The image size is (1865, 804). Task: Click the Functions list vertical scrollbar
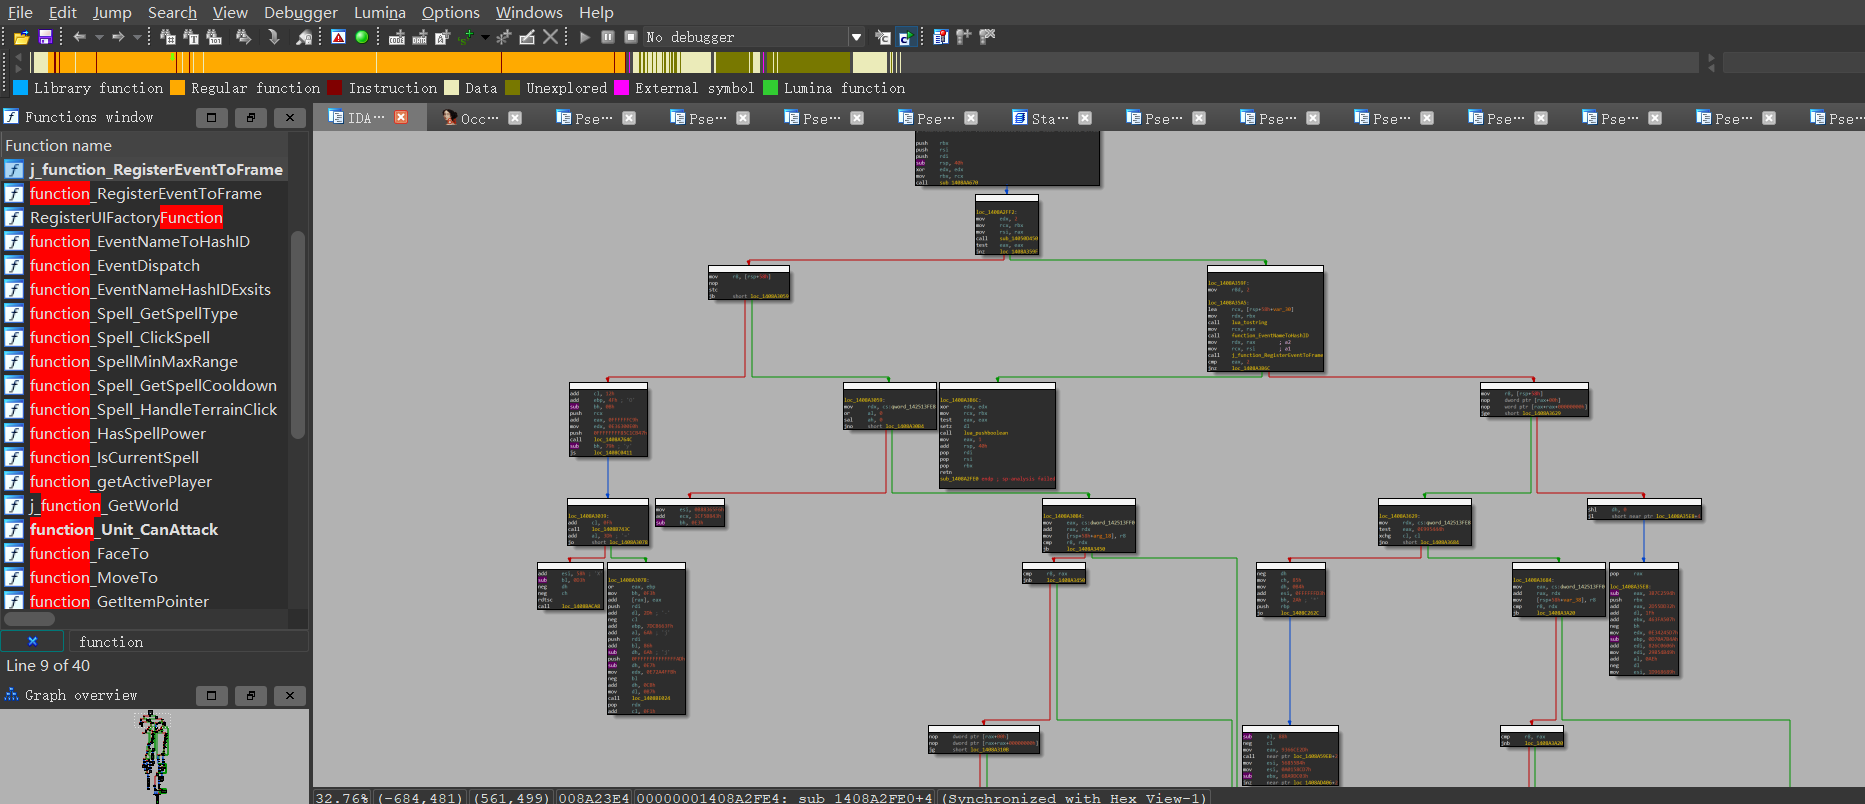click(297, 334)
